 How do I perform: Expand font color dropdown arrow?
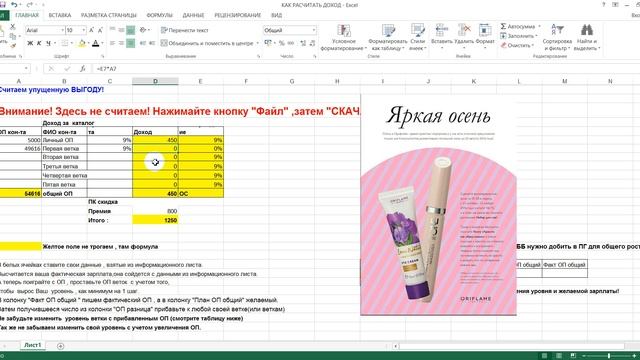click(x=102, y=43)
